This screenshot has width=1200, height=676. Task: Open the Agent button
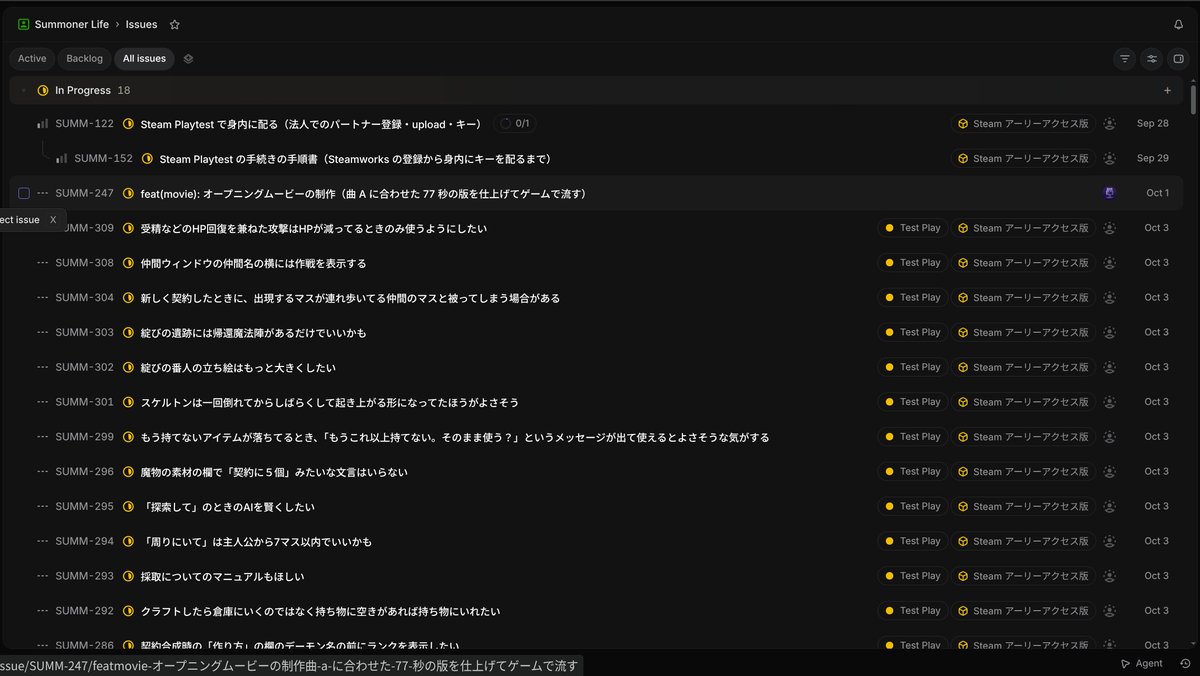1141,663
